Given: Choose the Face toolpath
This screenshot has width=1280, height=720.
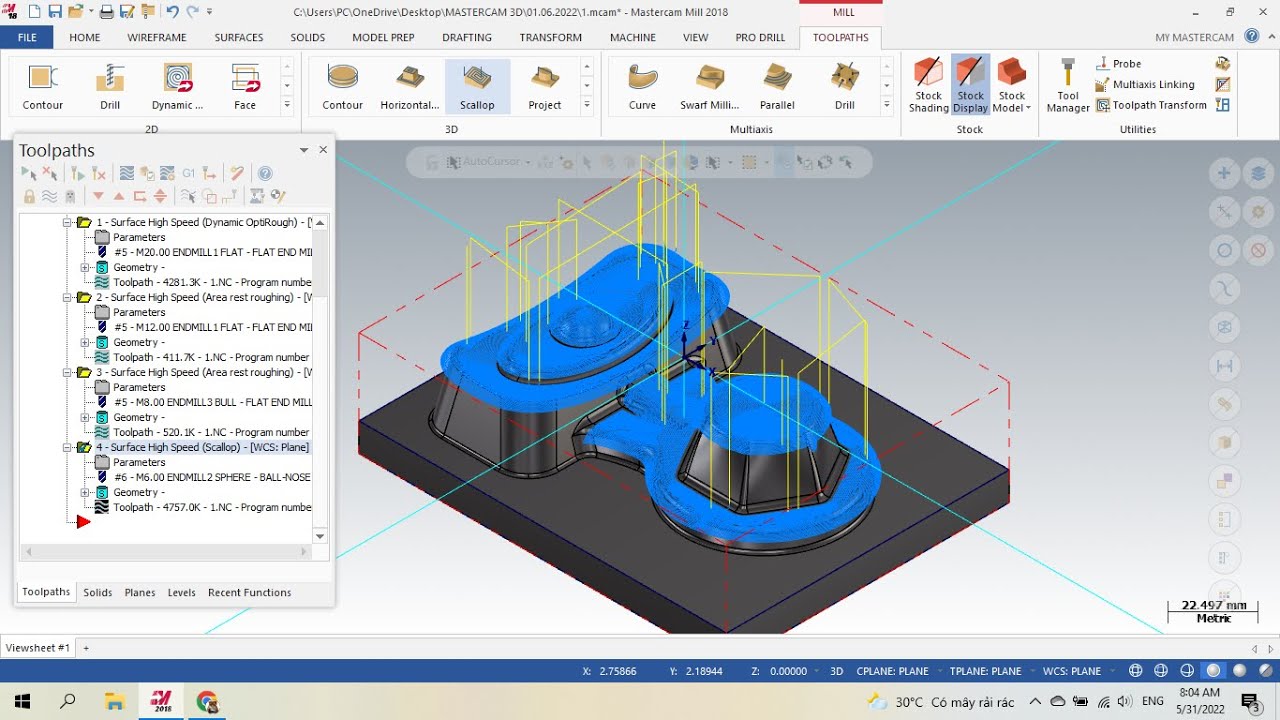Looking at the screenshot, I should [245, 87].
